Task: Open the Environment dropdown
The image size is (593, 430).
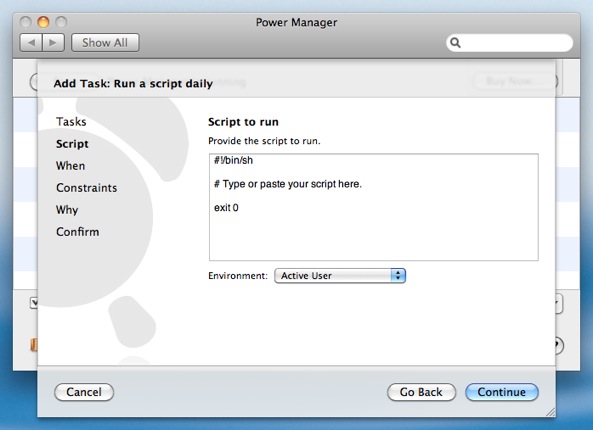Action: (340, 276)
